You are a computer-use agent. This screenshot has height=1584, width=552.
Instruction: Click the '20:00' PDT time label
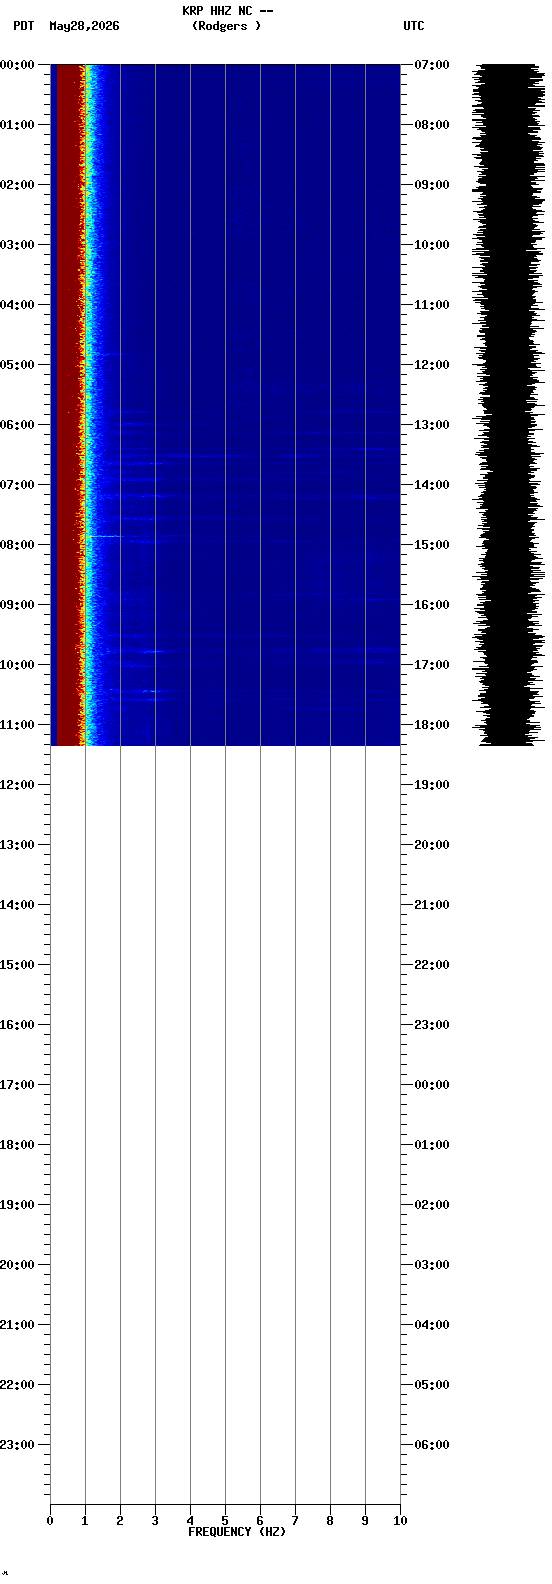17,1265
